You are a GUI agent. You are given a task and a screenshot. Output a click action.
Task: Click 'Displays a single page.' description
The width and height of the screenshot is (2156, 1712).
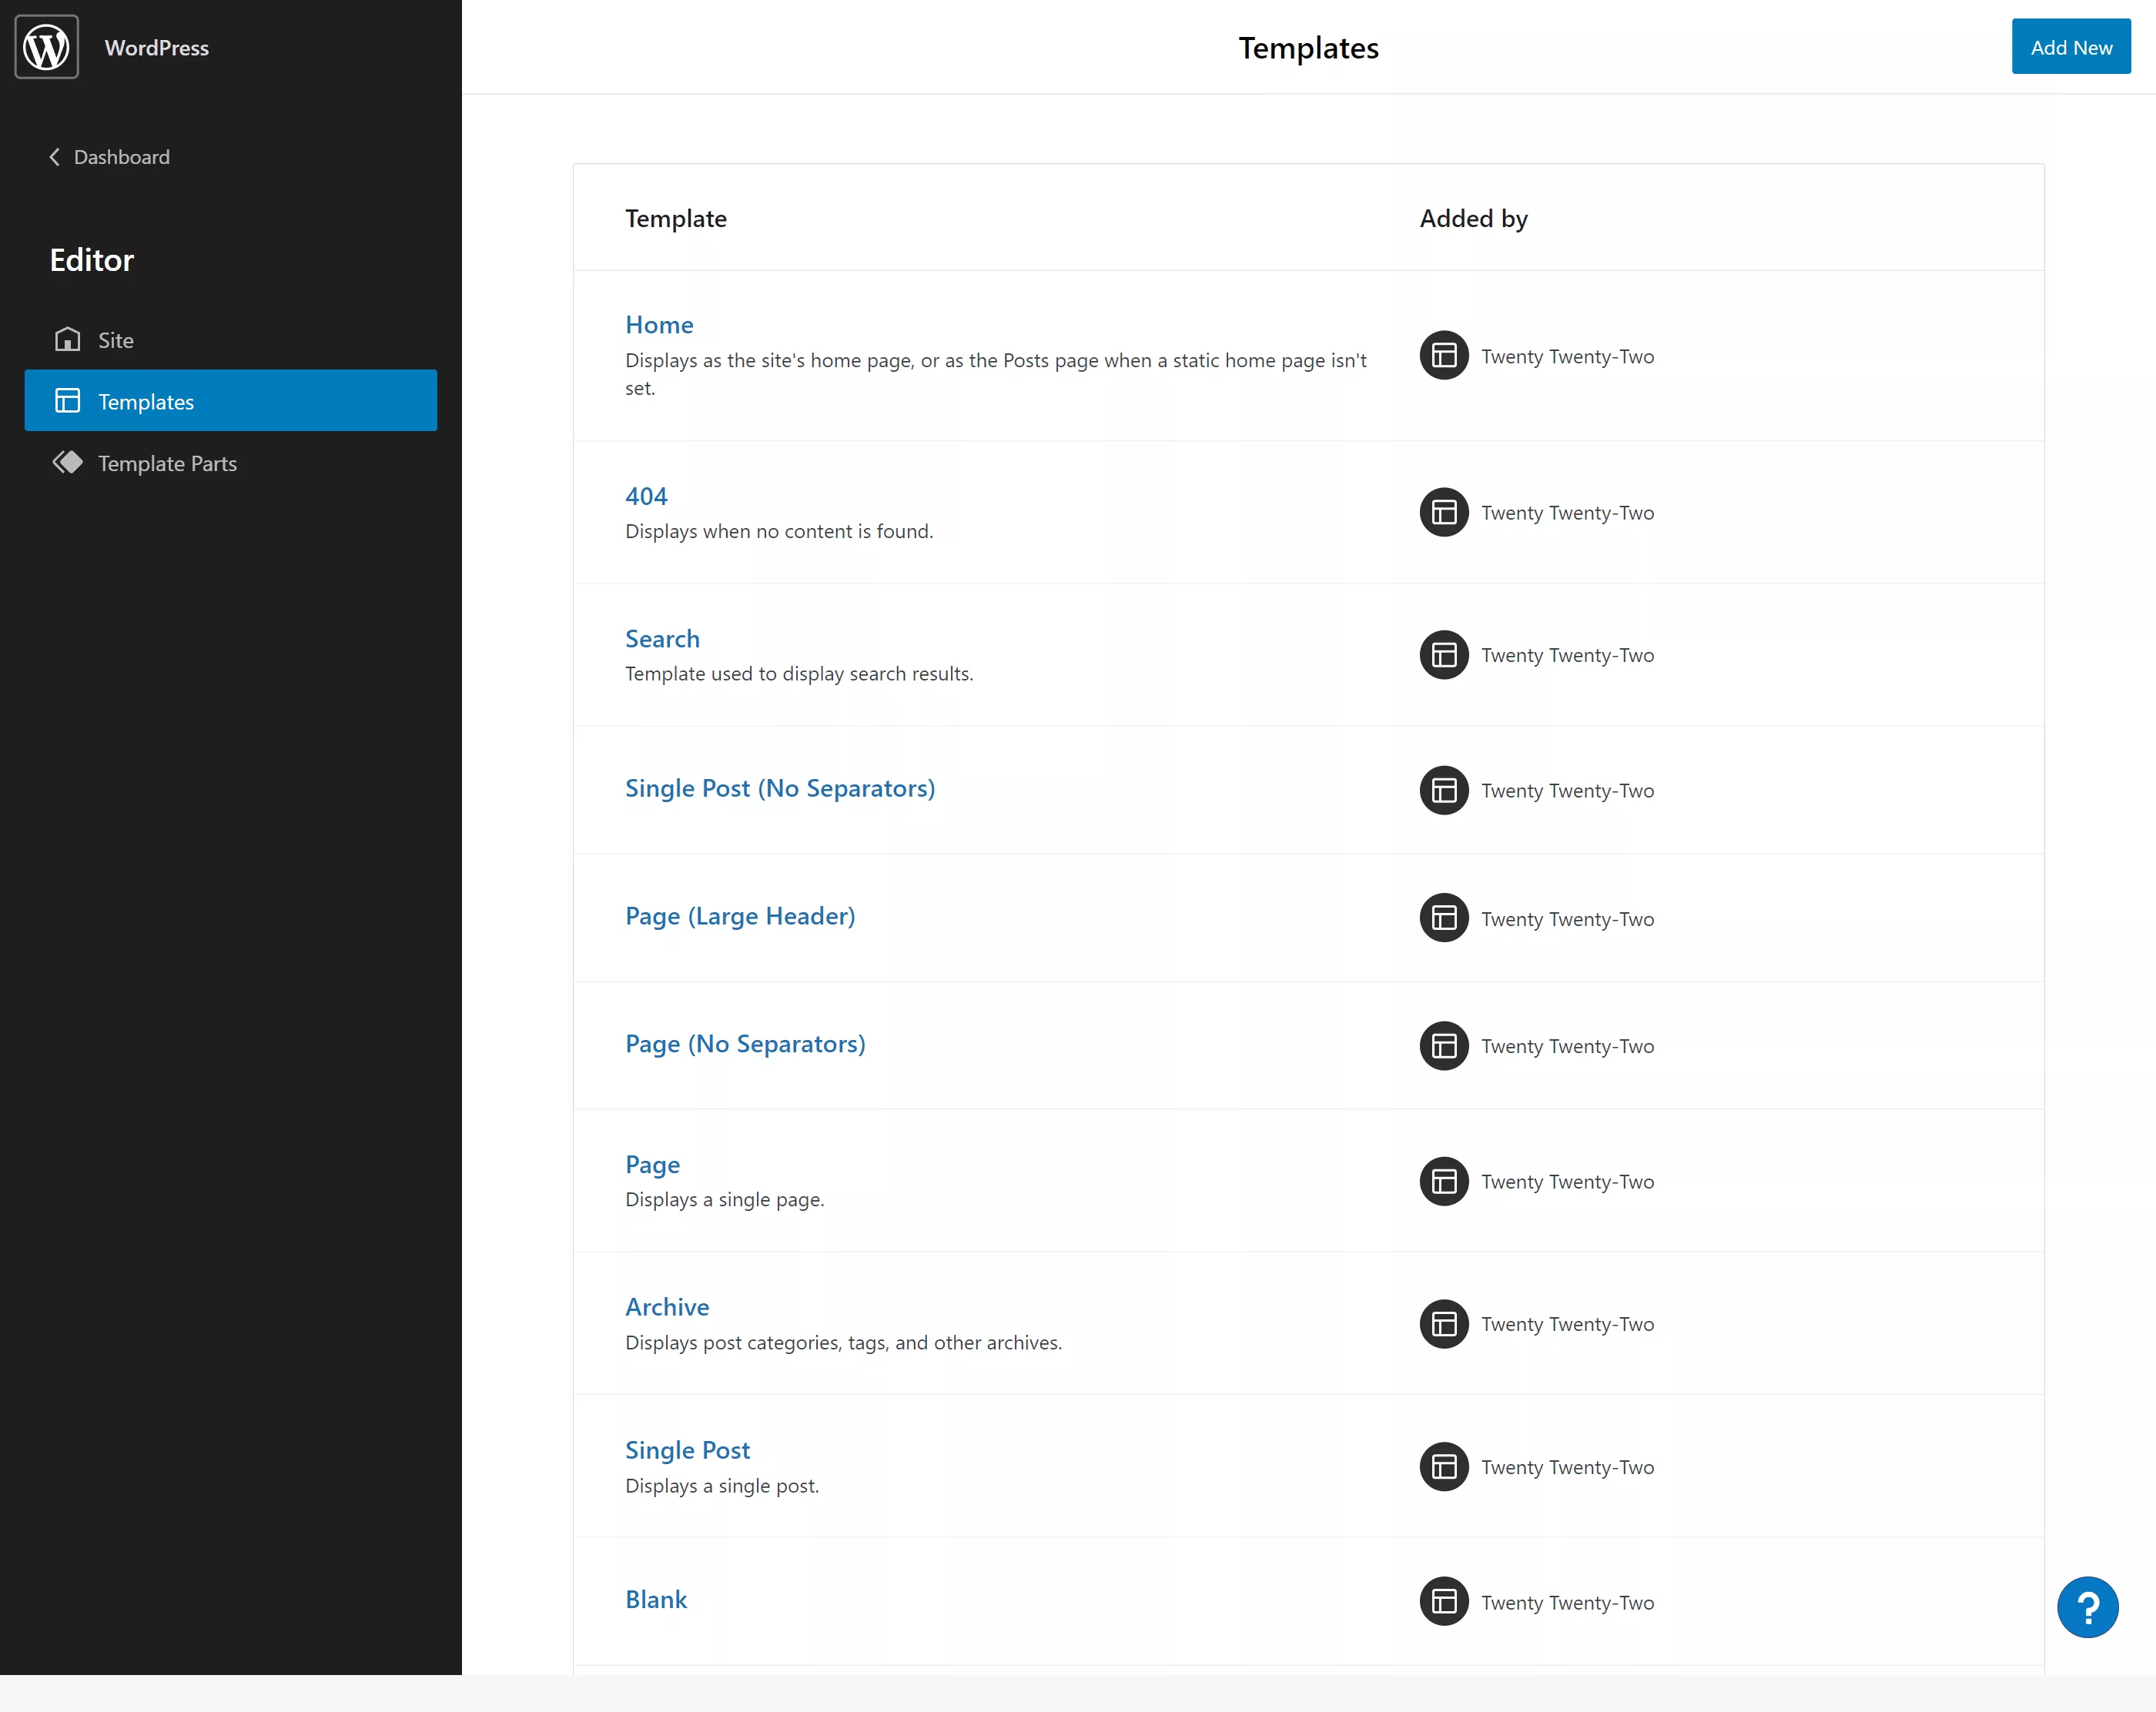[x=725, y=1199]
